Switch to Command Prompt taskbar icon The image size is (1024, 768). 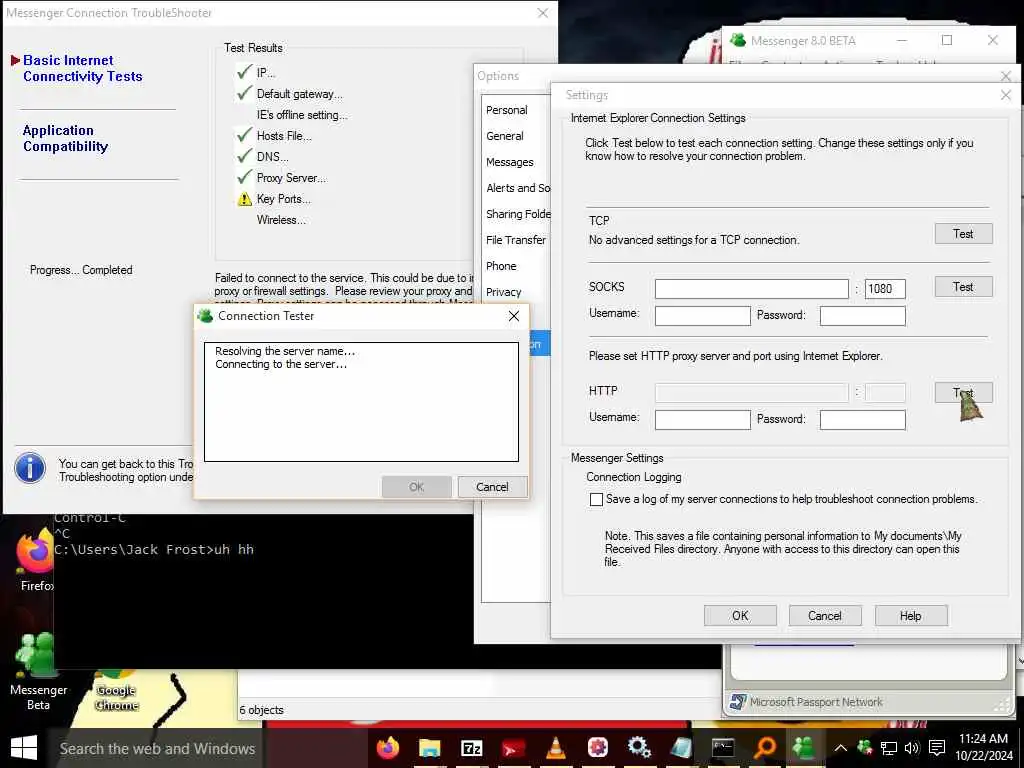click(723, 748)
